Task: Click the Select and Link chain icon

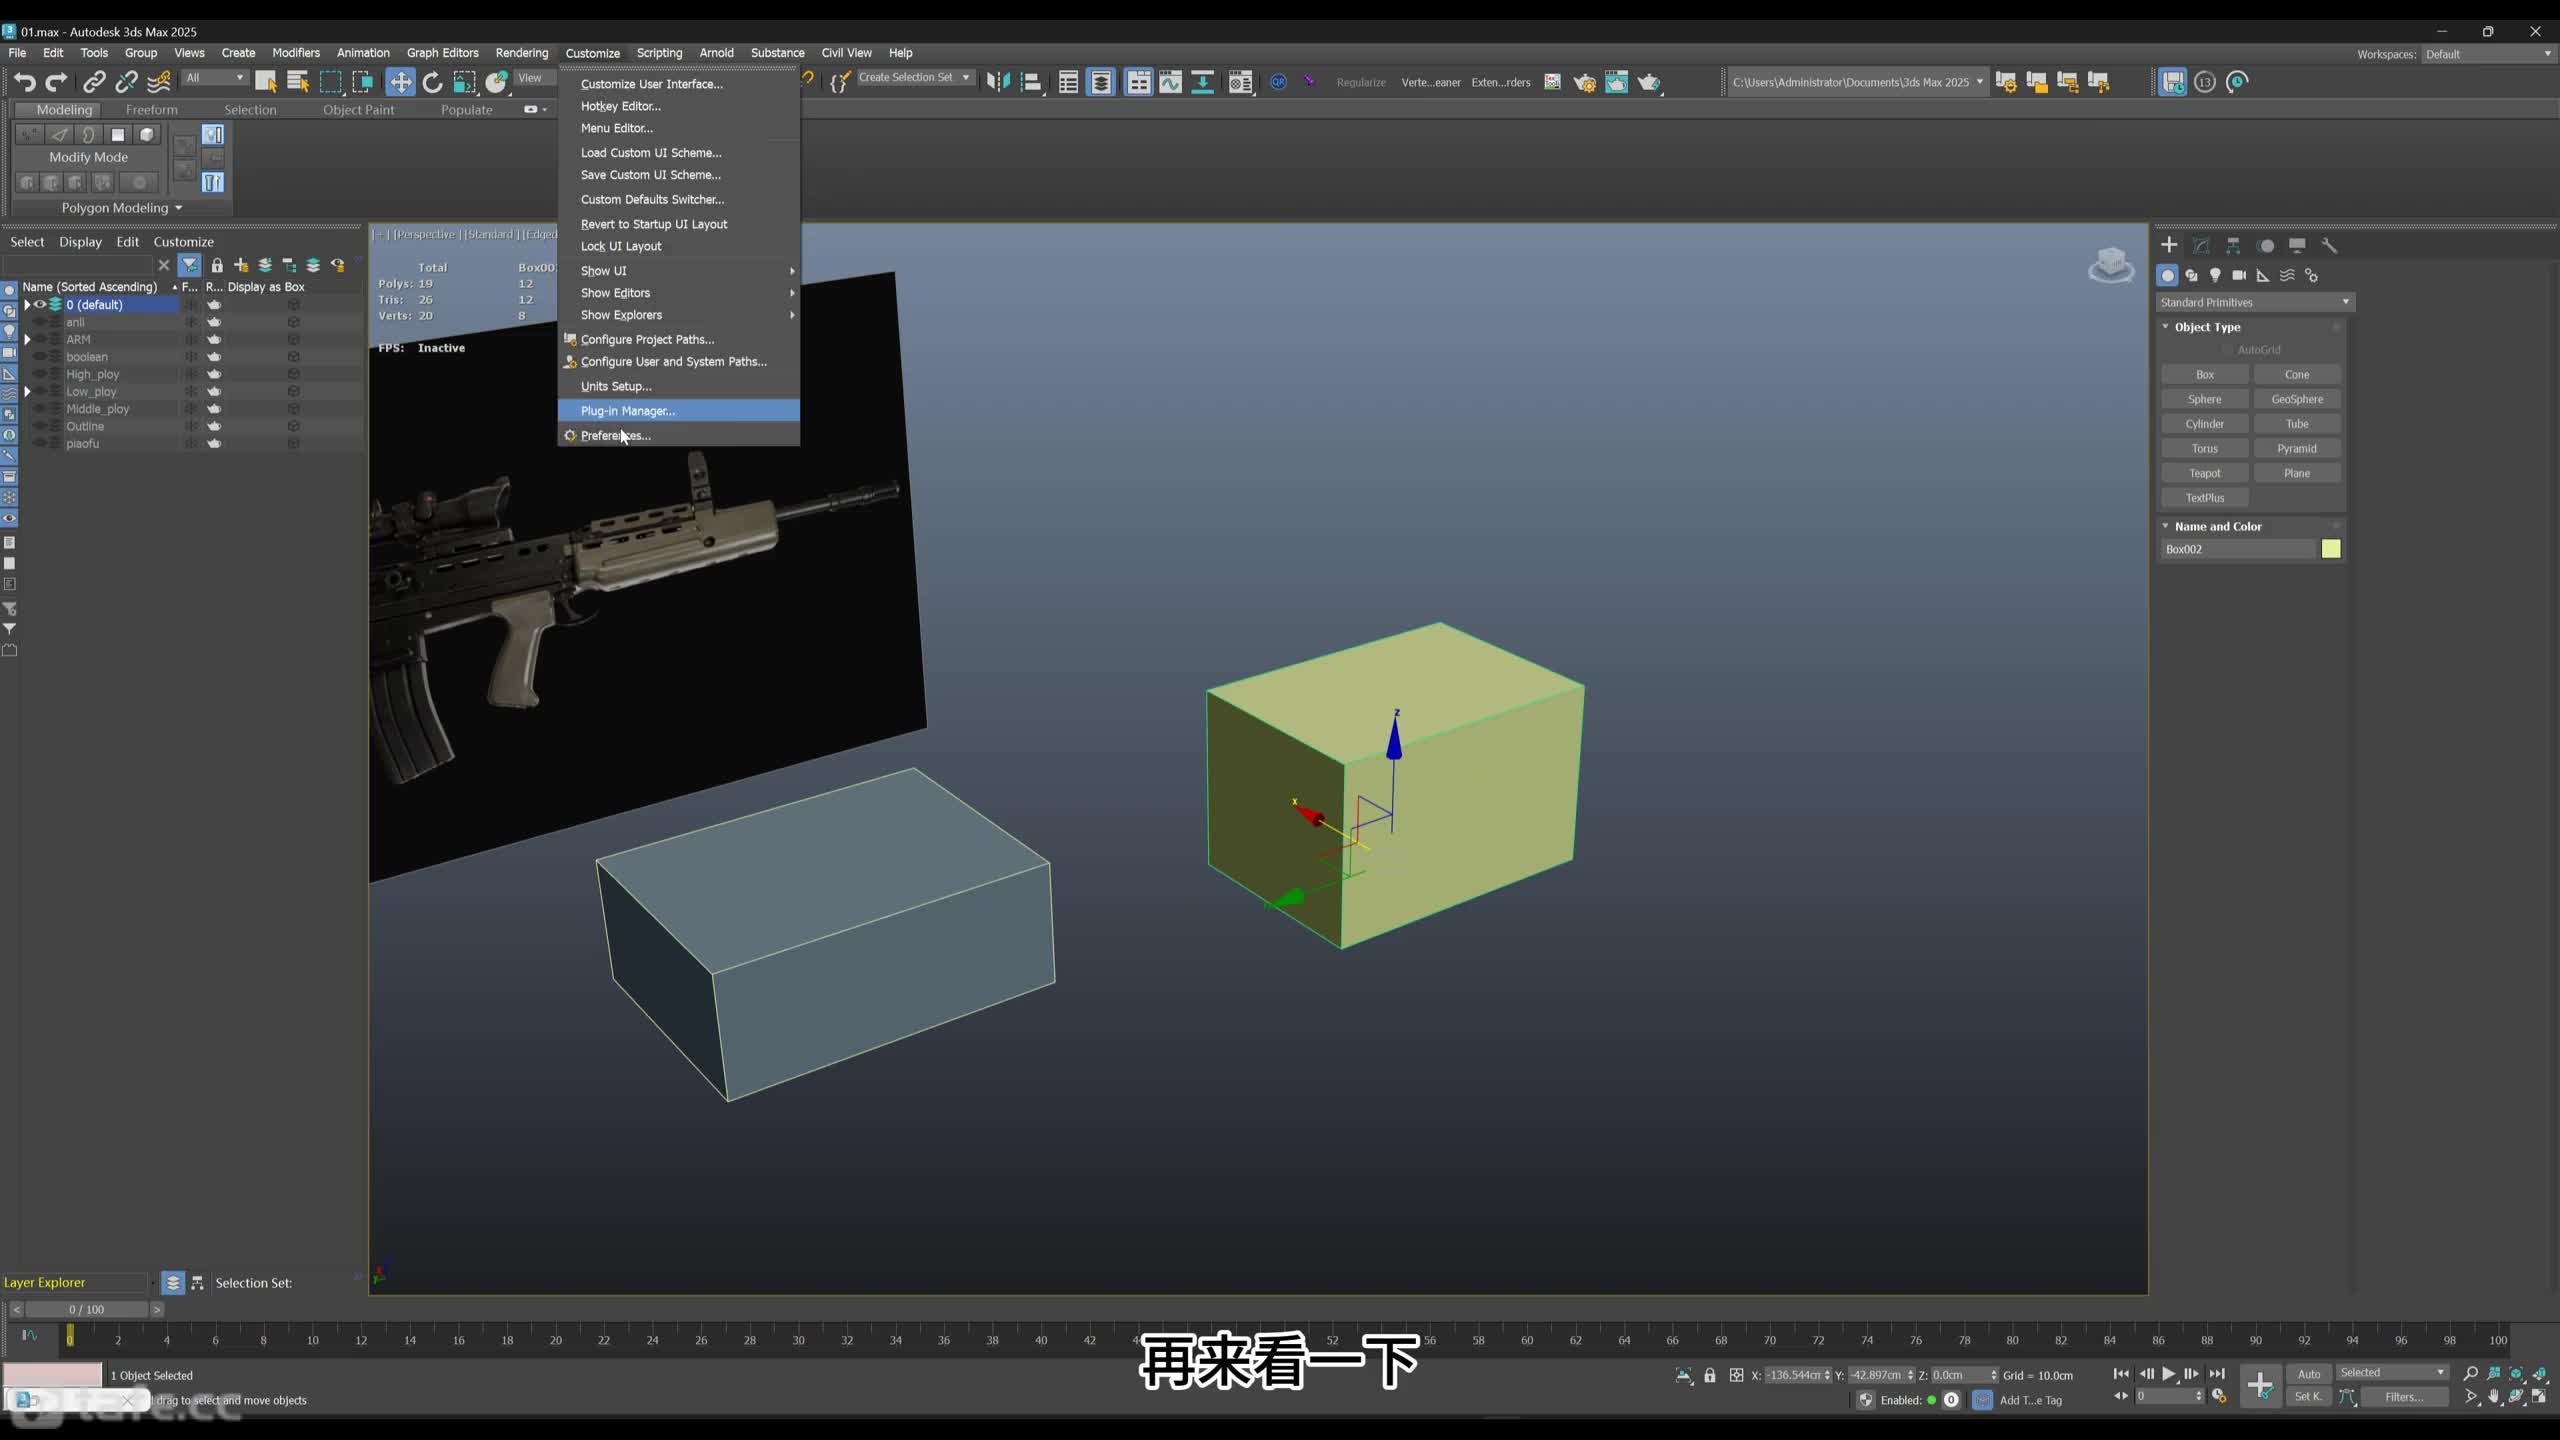Action: click(94, 82)
